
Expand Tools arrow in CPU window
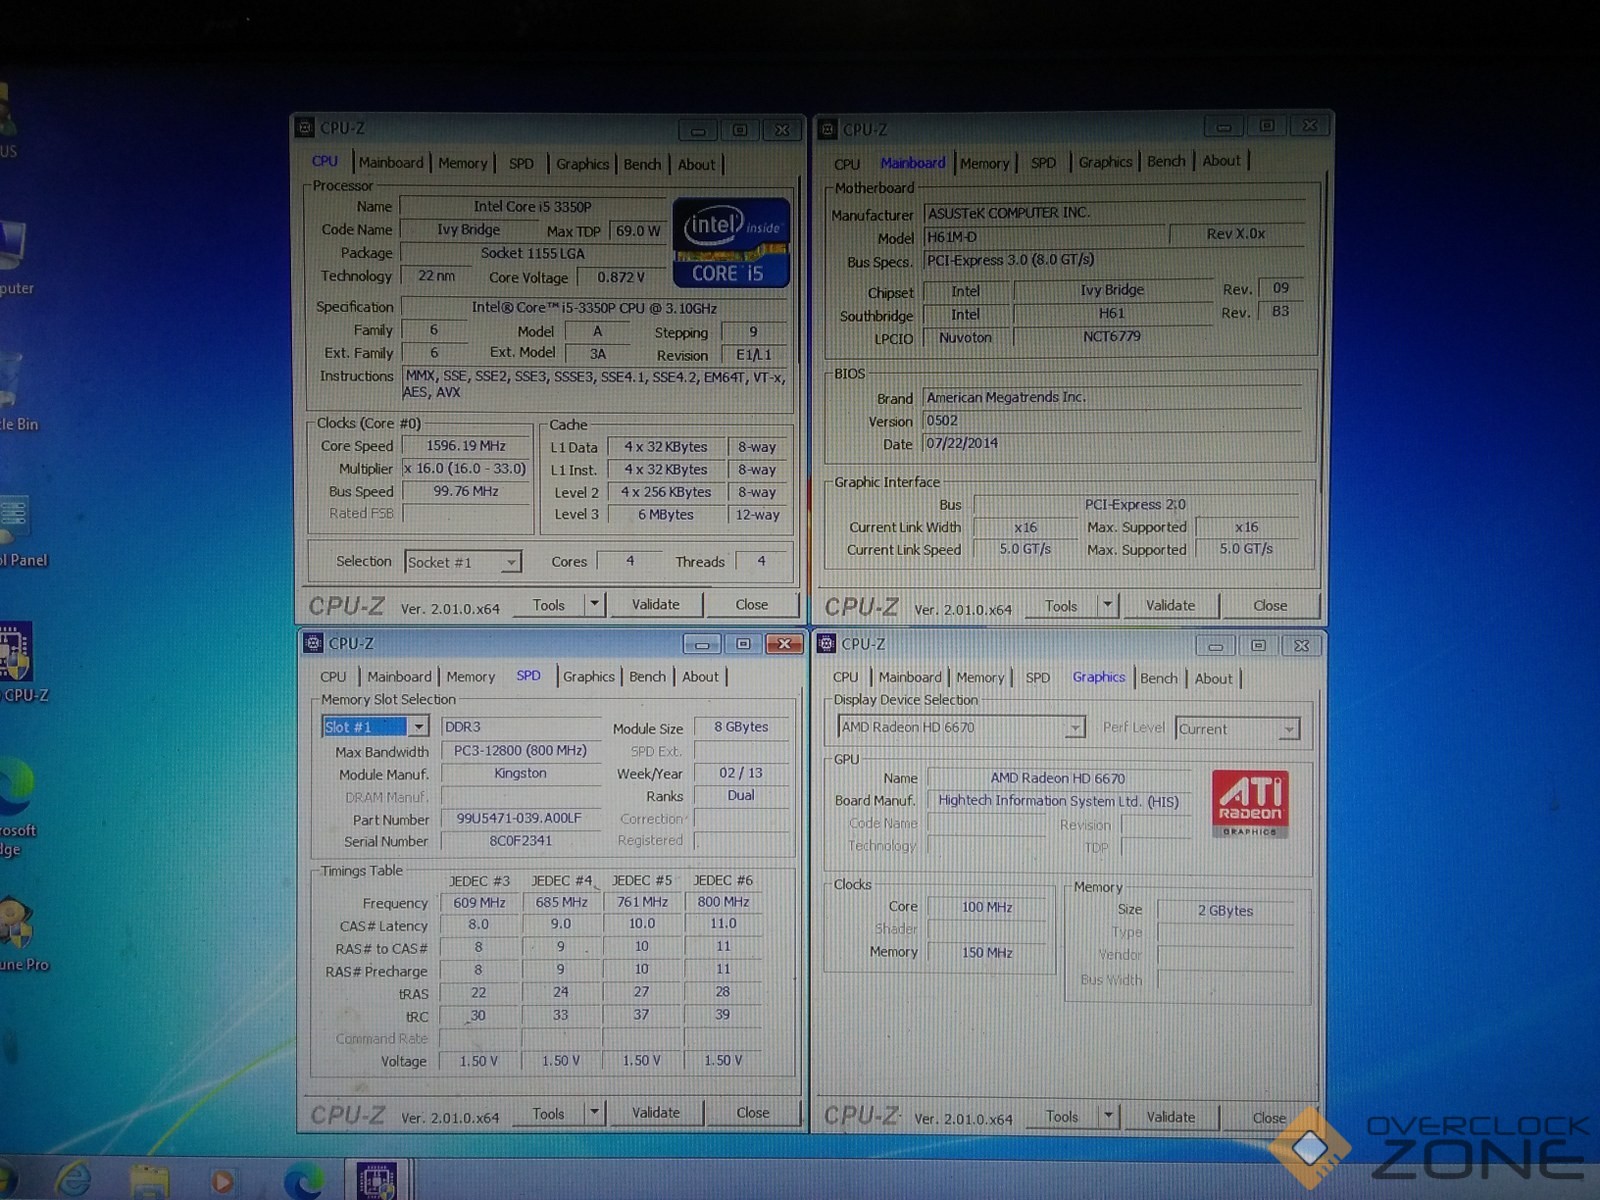click(594, 604)
